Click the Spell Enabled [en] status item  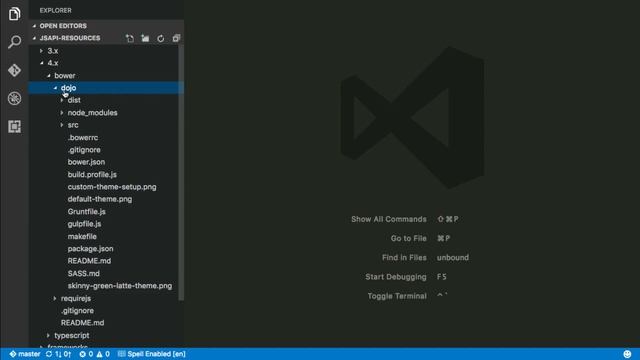[x=152, y=354]
